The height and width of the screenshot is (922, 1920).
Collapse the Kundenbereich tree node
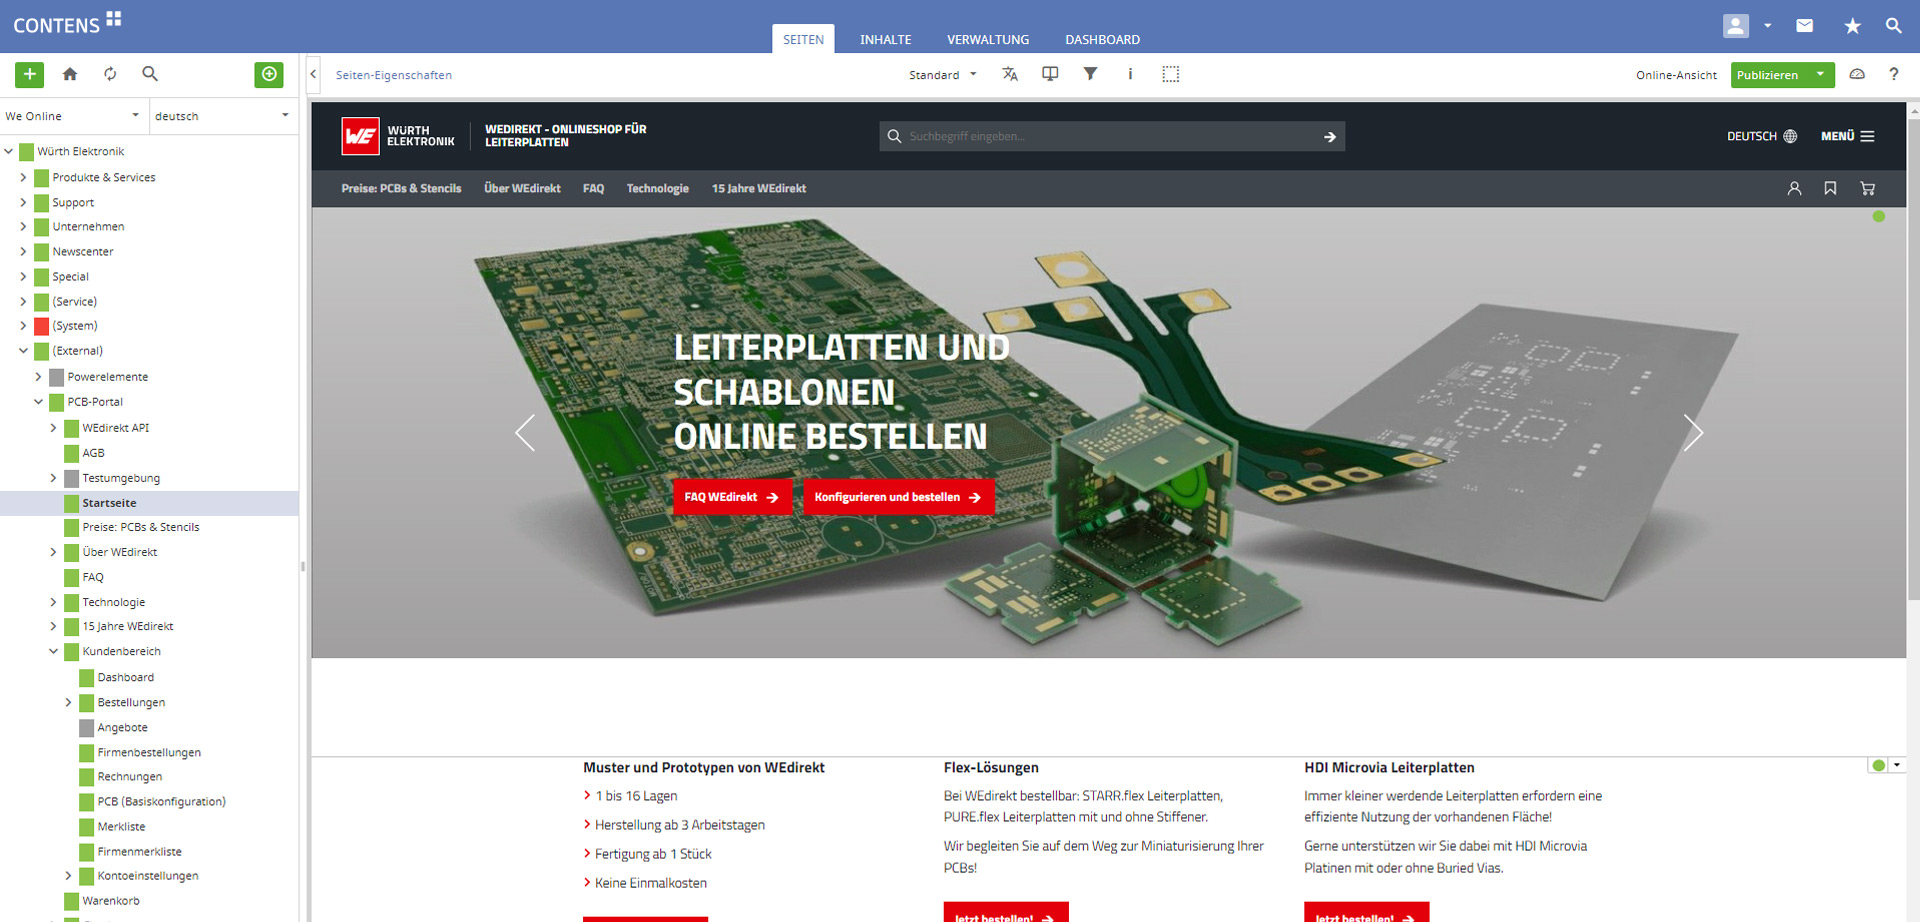coord(53,651)
